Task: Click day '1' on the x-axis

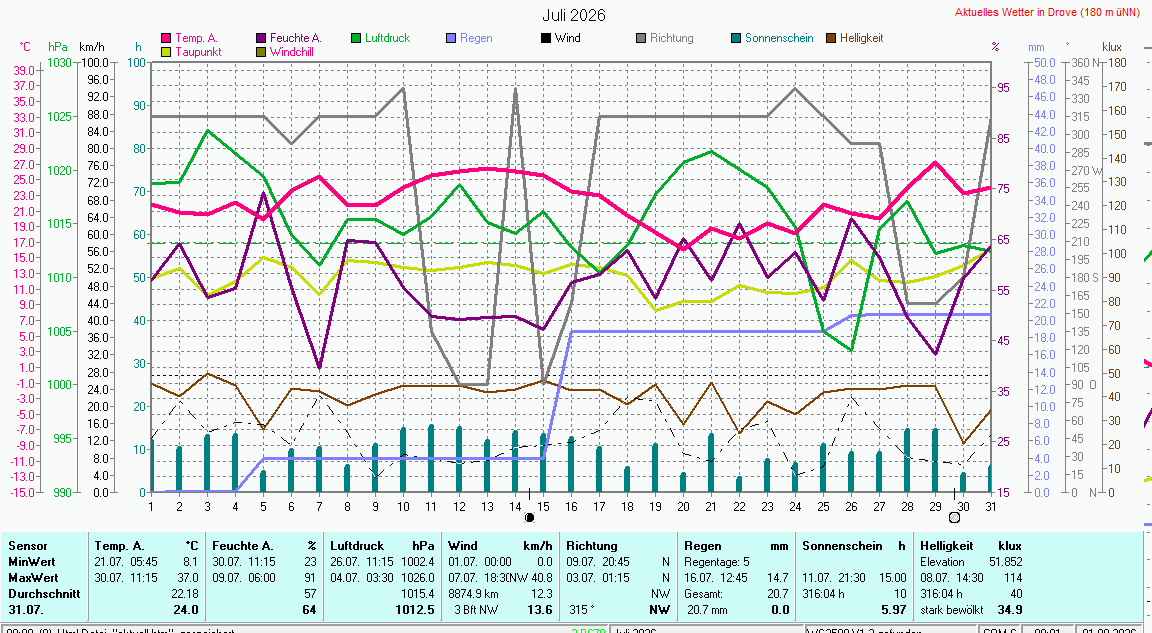Action: [151, 507]
